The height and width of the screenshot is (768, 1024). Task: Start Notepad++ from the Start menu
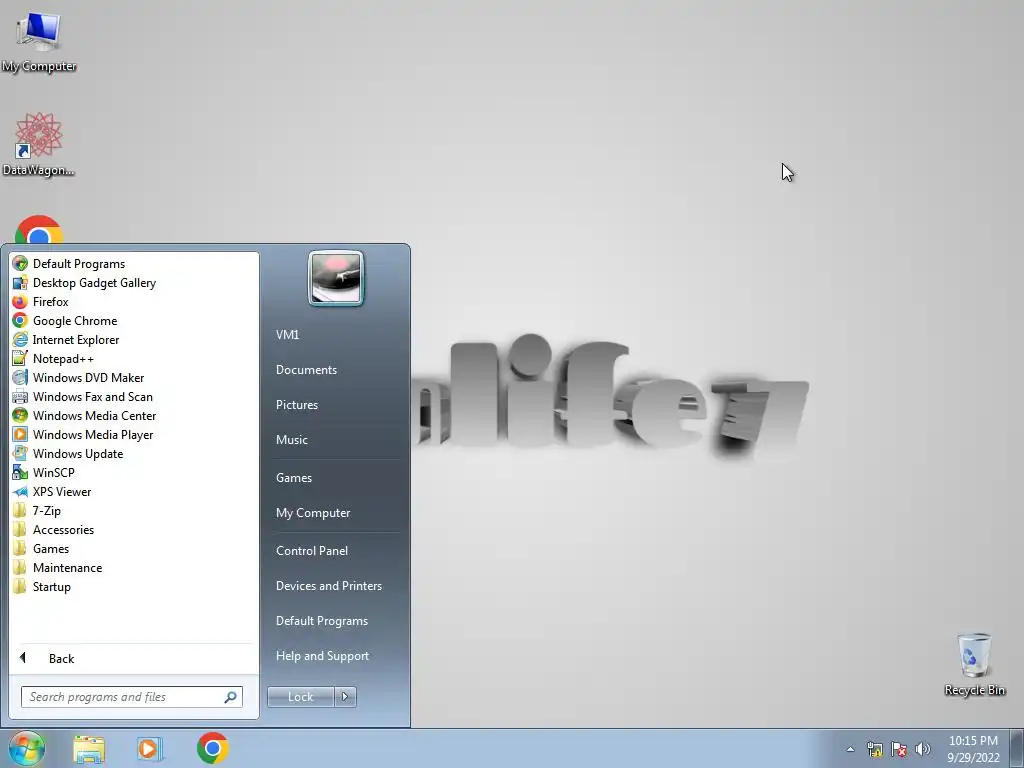(53, 359)
